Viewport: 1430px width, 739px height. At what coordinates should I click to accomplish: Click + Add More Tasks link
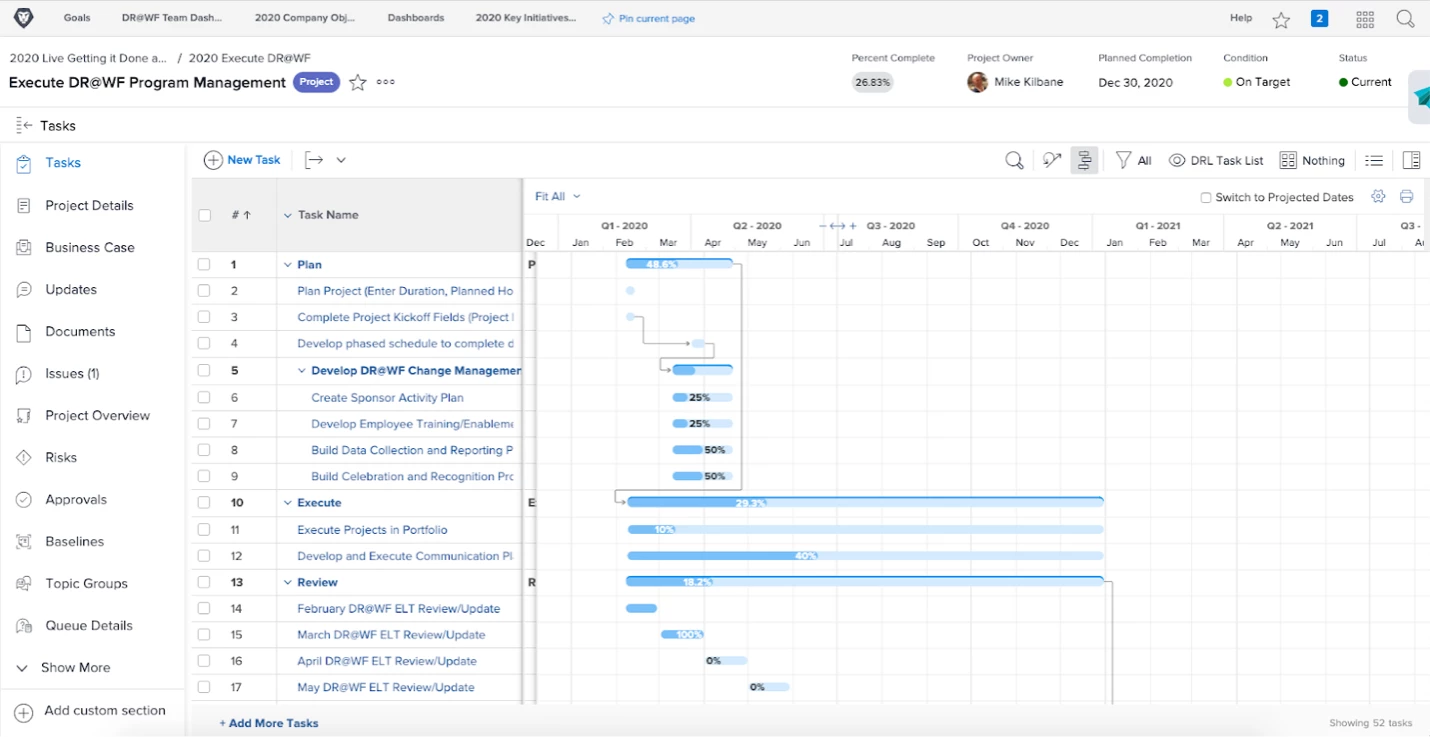click(x=269, y=723)
